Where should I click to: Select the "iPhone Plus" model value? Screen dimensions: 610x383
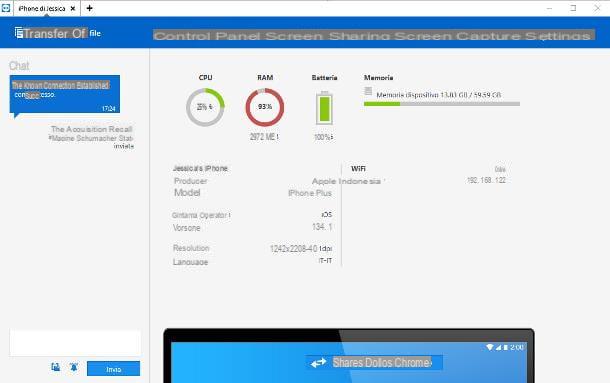point(310,193)
